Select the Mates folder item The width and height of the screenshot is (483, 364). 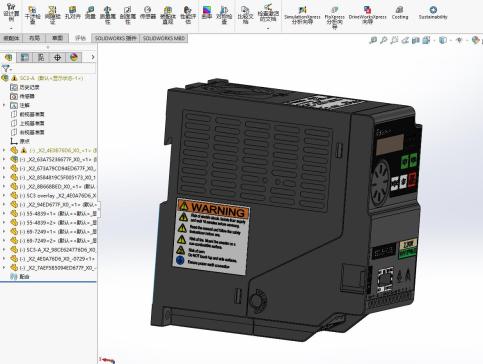coord(24,277)
